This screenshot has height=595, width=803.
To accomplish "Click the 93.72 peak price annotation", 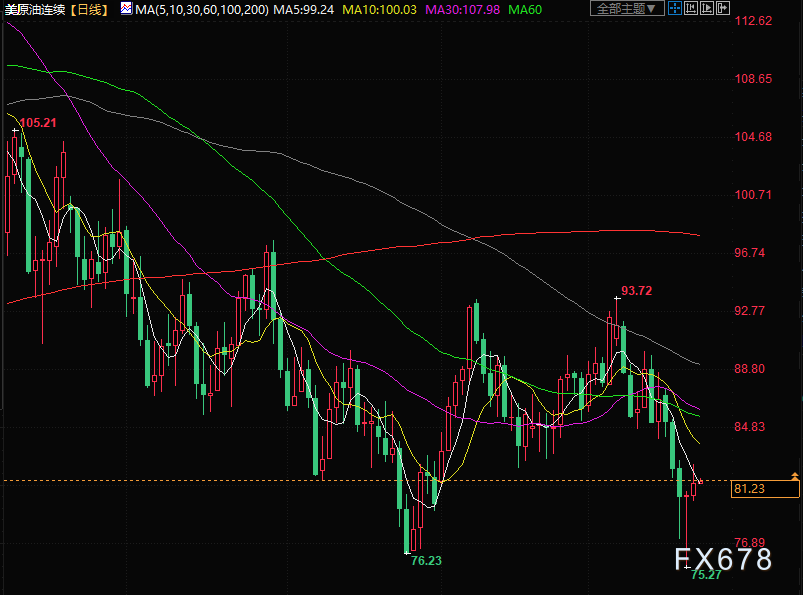I will [637, 291].
